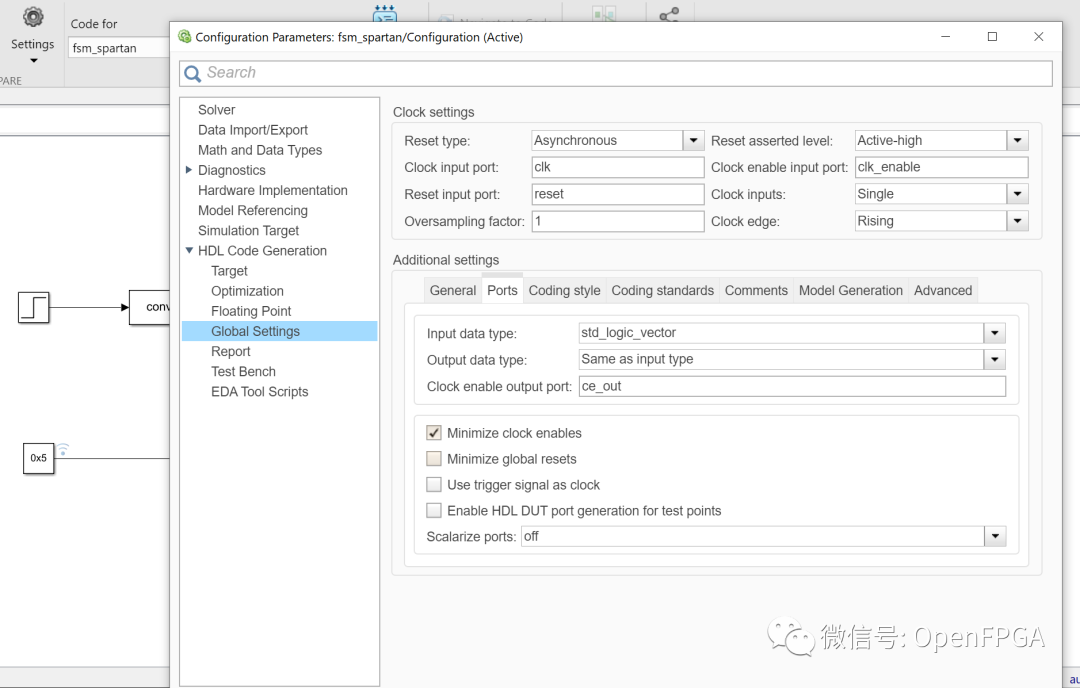
Task: Open Test Bench settings
Action: pos(243,371)
